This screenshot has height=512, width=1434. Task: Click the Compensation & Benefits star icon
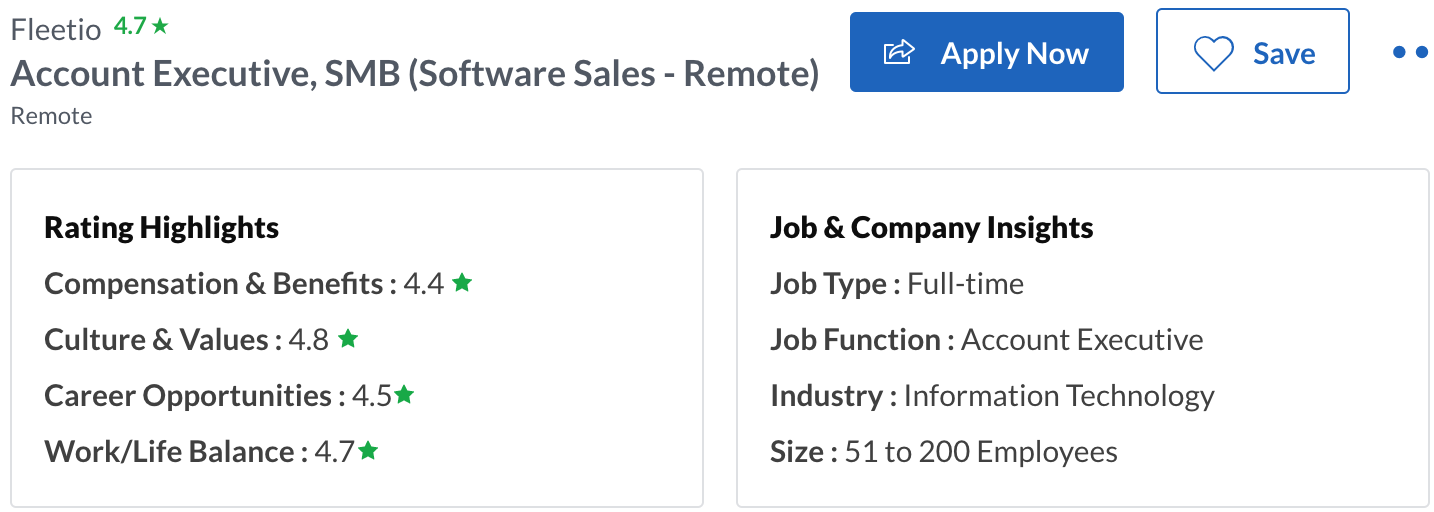[x=461, y=283]
